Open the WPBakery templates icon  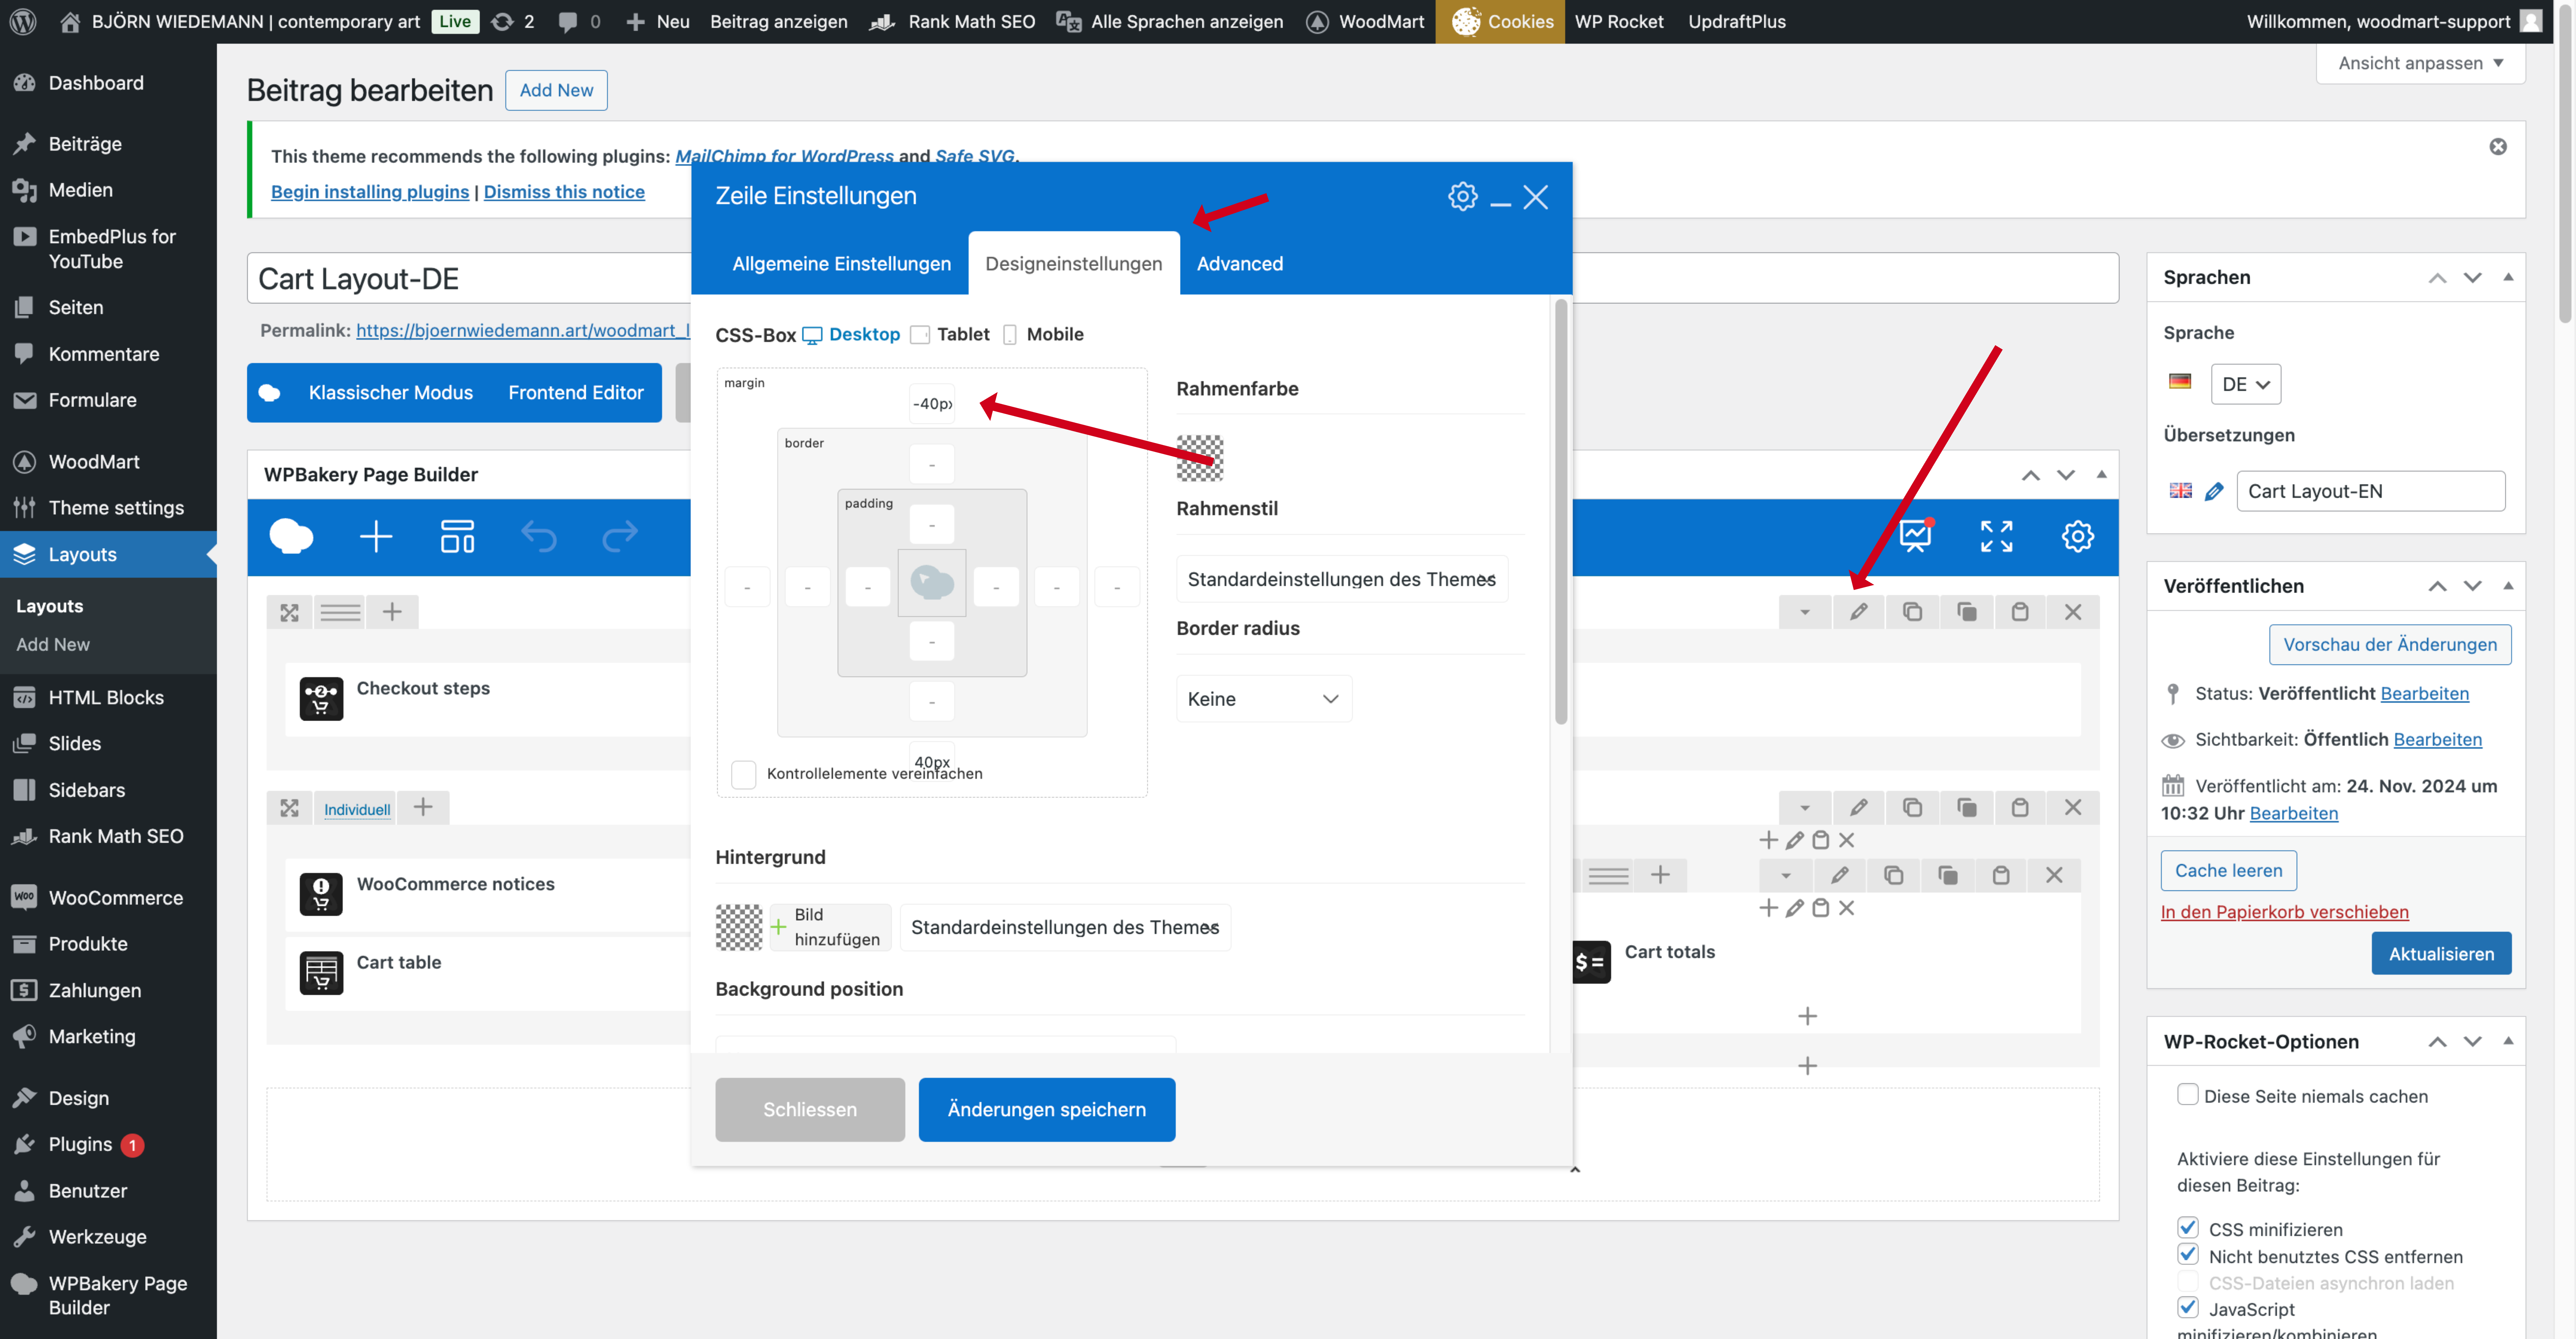[458, 536]
